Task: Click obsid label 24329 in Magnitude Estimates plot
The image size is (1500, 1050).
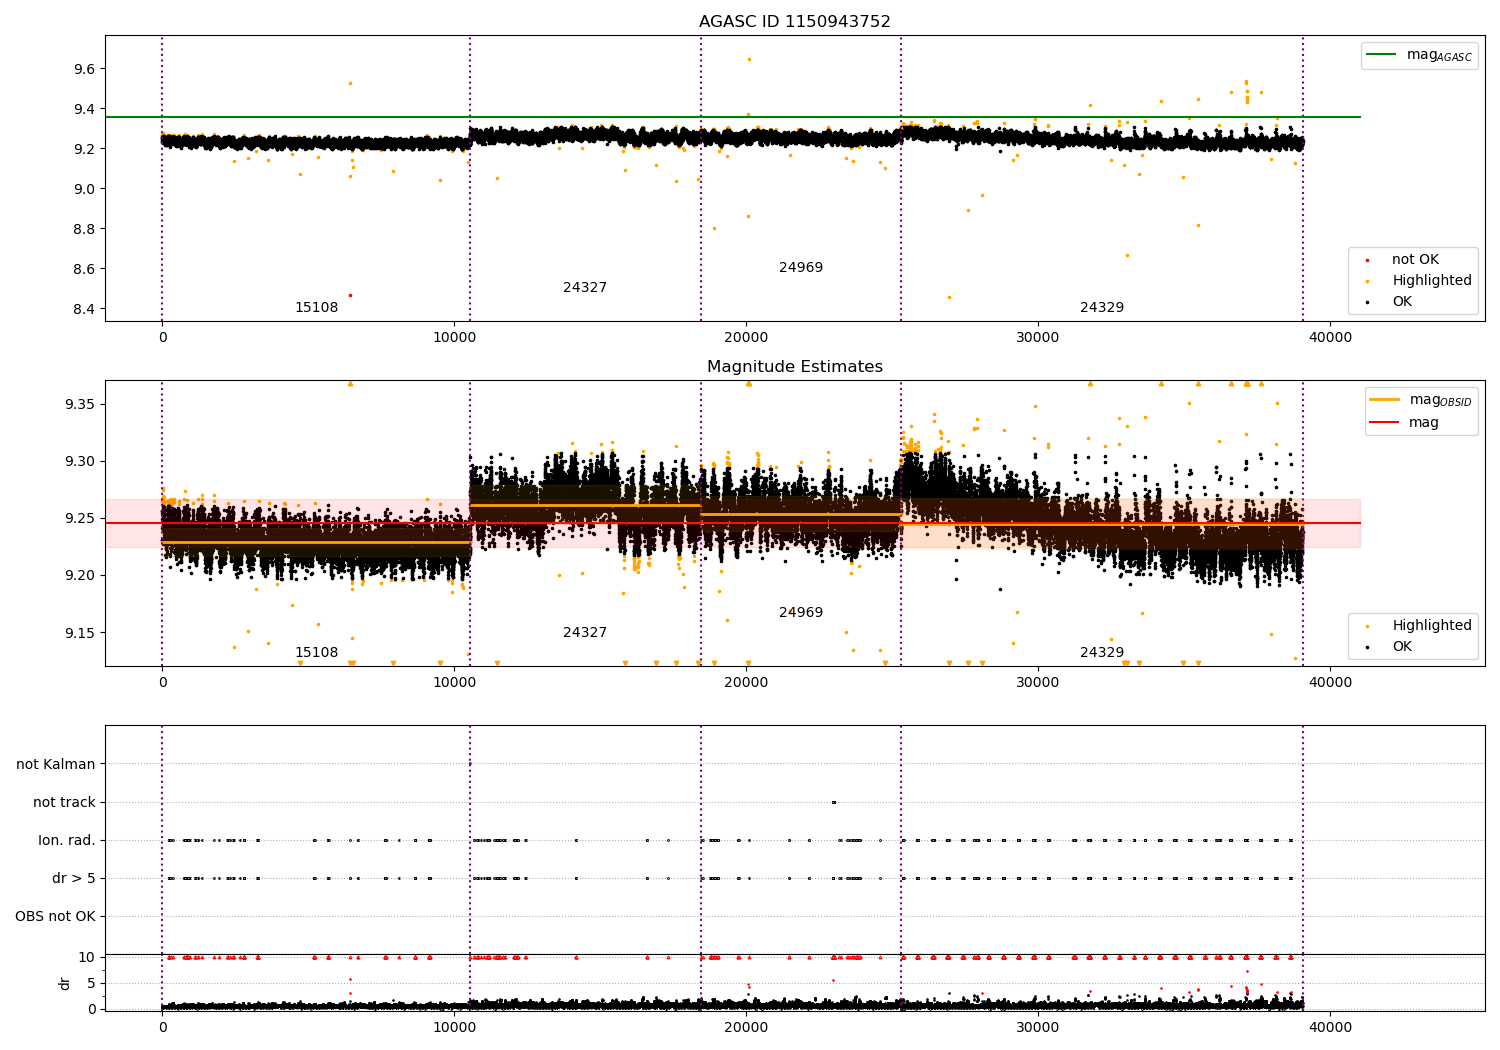Action: 1102,653
